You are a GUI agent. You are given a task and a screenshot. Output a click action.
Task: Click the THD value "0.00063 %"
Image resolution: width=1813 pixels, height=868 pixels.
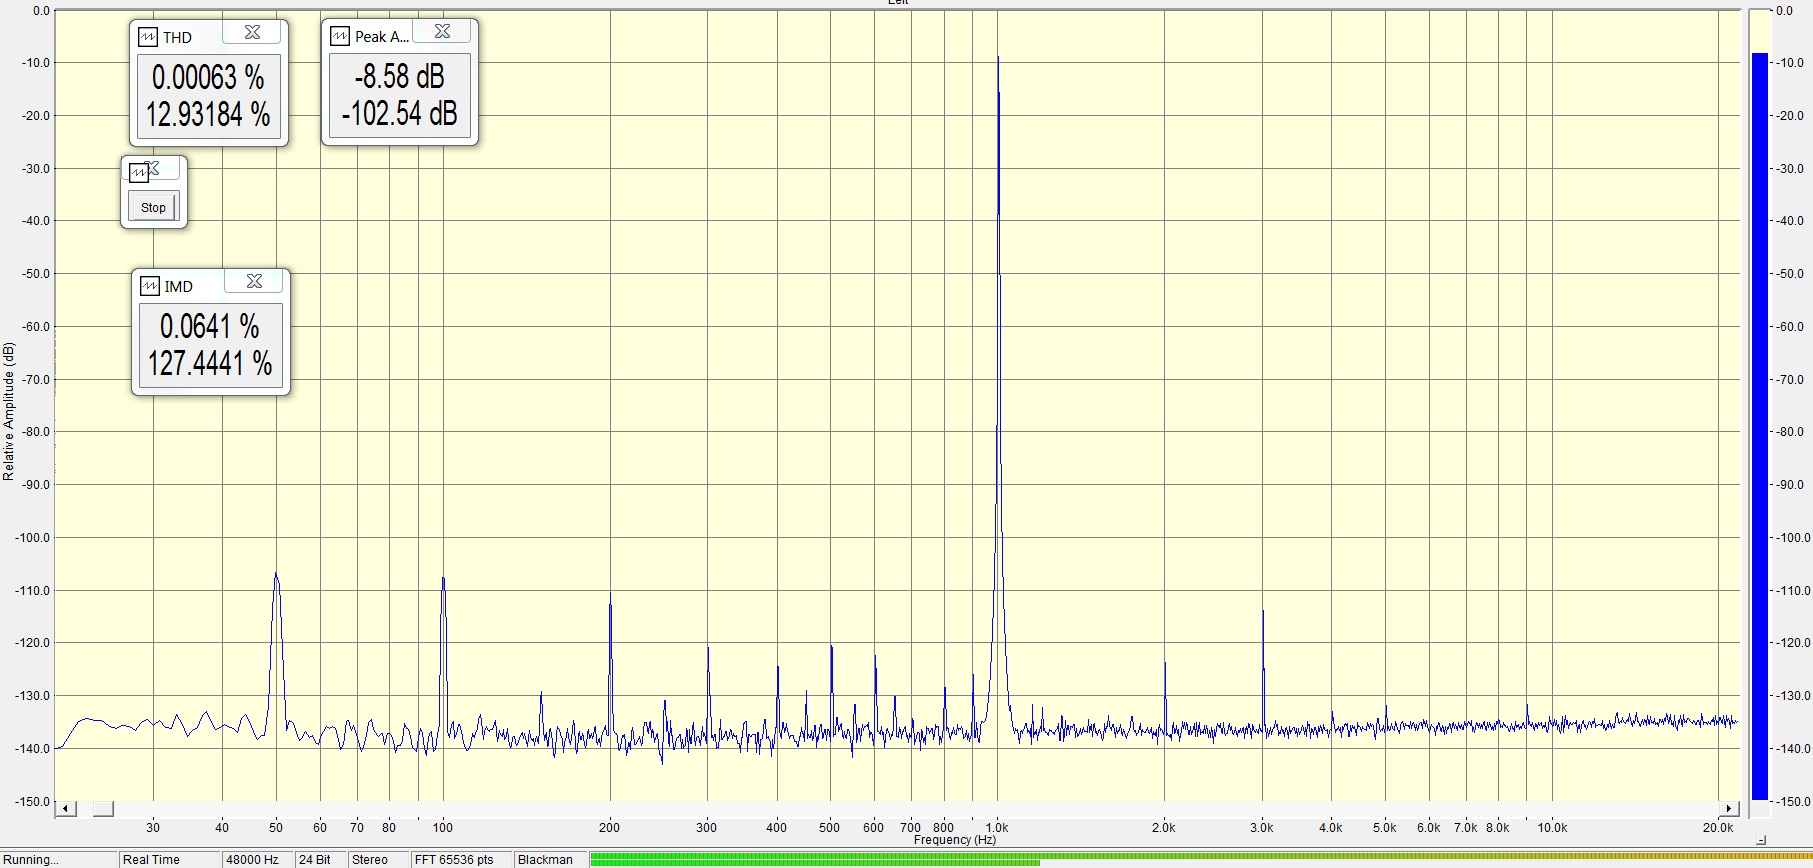(x=208, y=77)
